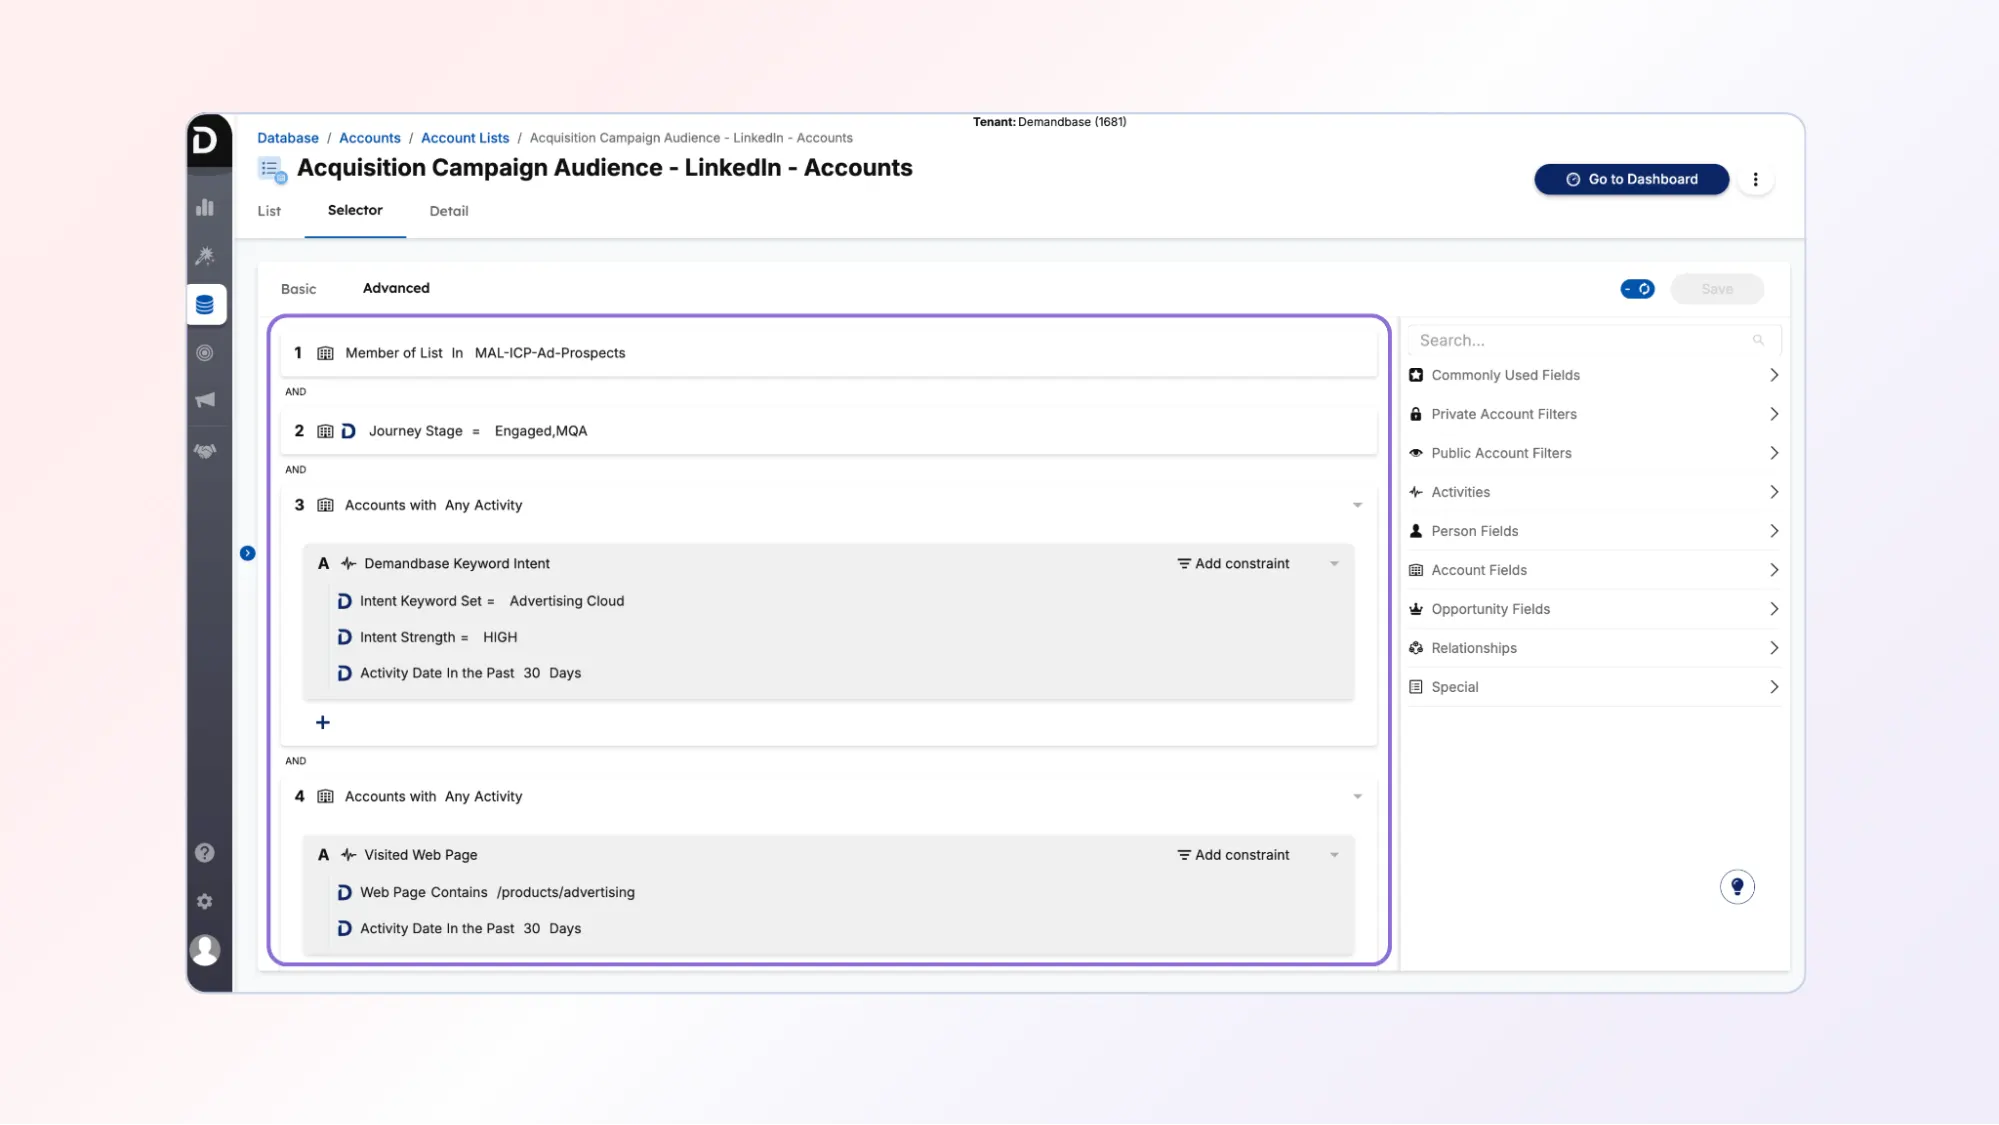Switch to the Basic selector mode
Image resolution: width=1999 pixels, height=1125 pixels.
298,288
